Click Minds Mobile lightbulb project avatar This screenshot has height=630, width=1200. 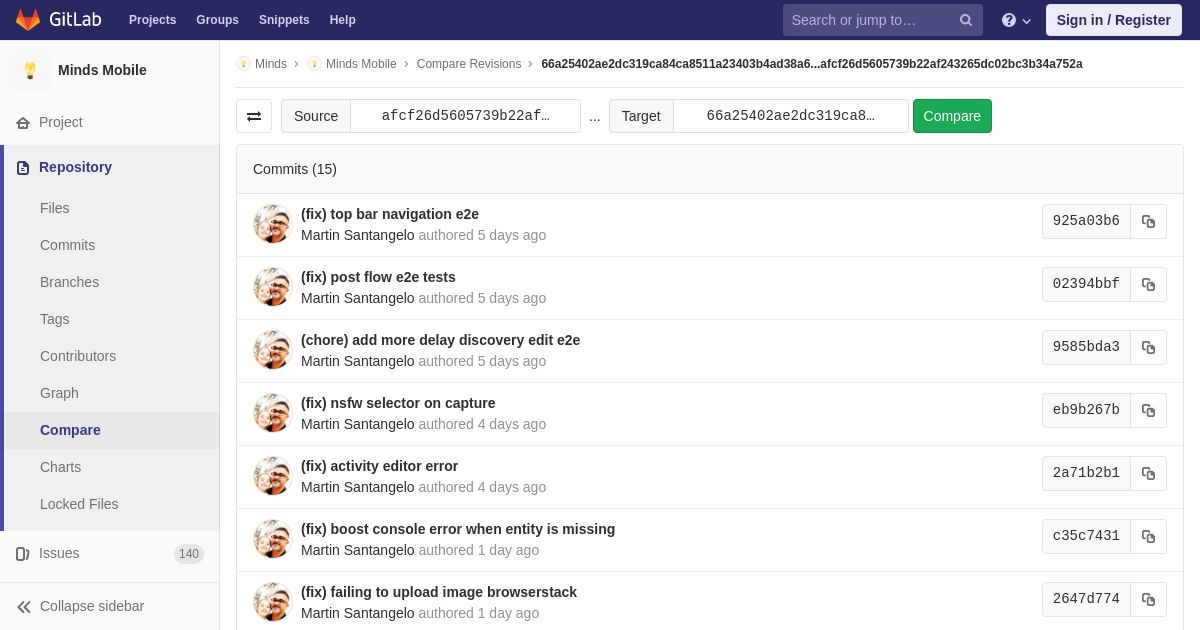click(x=30, y=70)
